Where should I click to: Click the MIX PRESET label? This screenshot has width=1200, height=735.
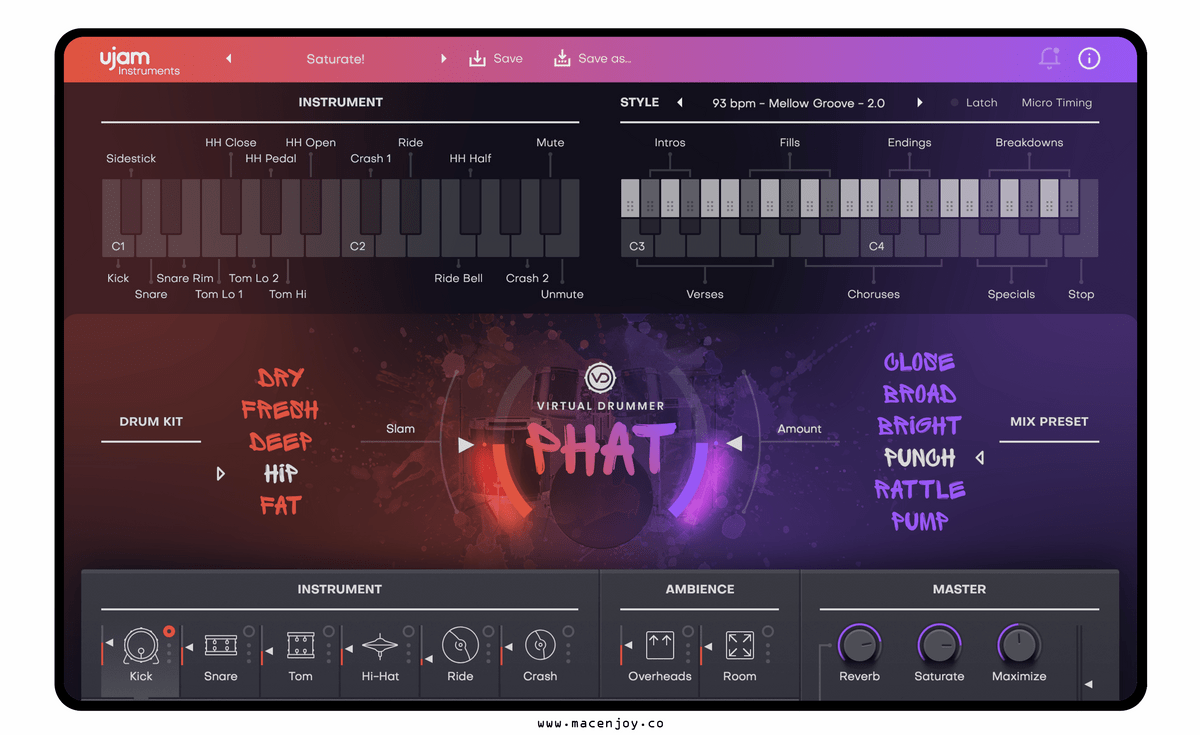(x=1049, y=422)
